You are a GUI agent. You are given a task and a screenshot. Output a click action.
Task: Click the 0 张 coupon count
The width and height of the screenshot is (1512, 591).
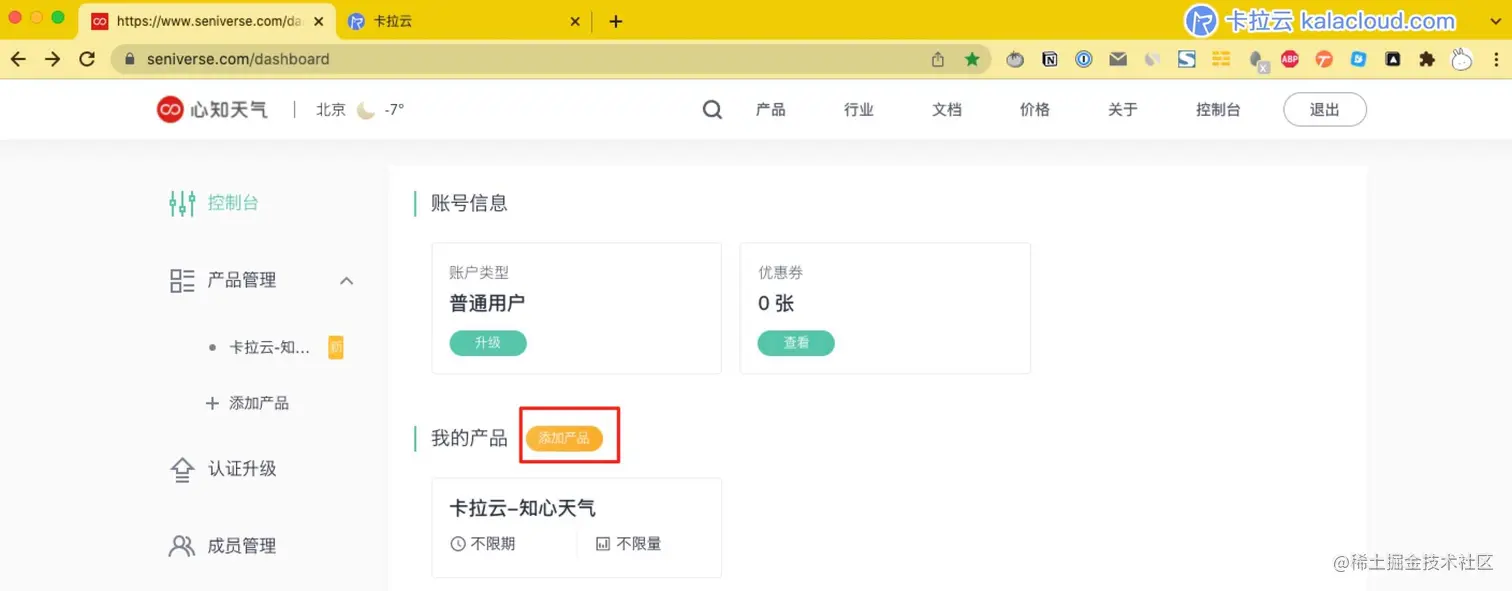[776, 303]
